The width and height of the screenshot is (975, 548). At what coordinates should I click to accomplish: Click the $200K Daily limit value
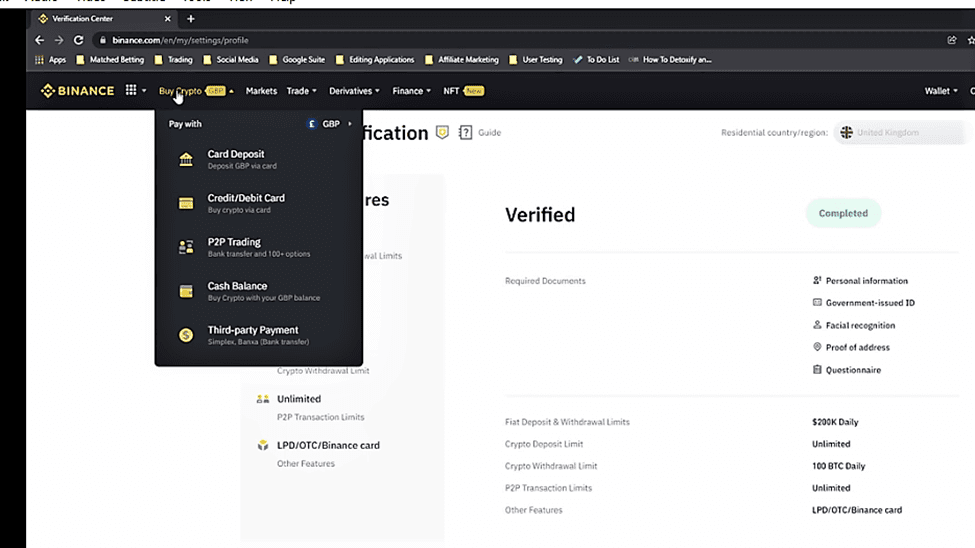[x=835, y=422]
